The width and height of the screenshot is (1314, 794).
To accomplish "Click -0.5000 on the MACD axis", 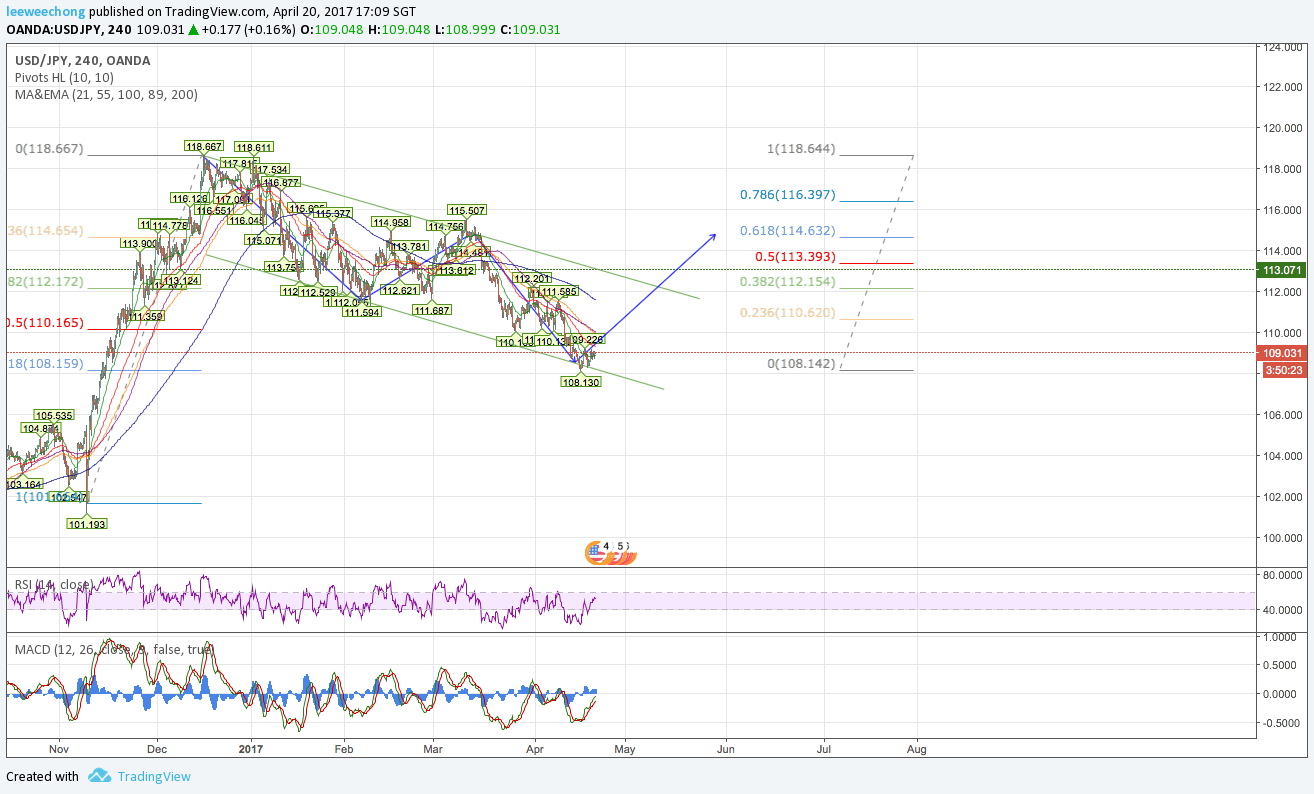I will [x=1281, y=723].
